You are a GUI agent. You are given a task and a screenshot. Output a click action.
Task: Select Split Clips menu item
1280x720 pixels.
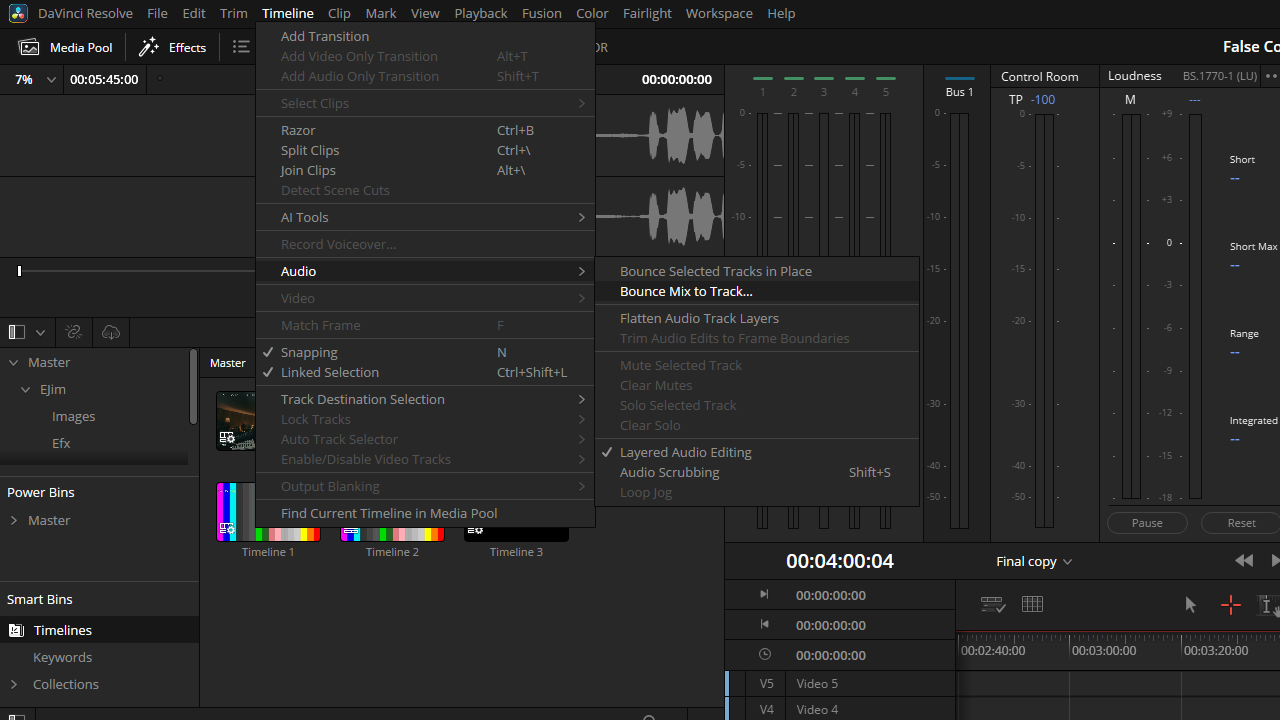pos(426,150)
